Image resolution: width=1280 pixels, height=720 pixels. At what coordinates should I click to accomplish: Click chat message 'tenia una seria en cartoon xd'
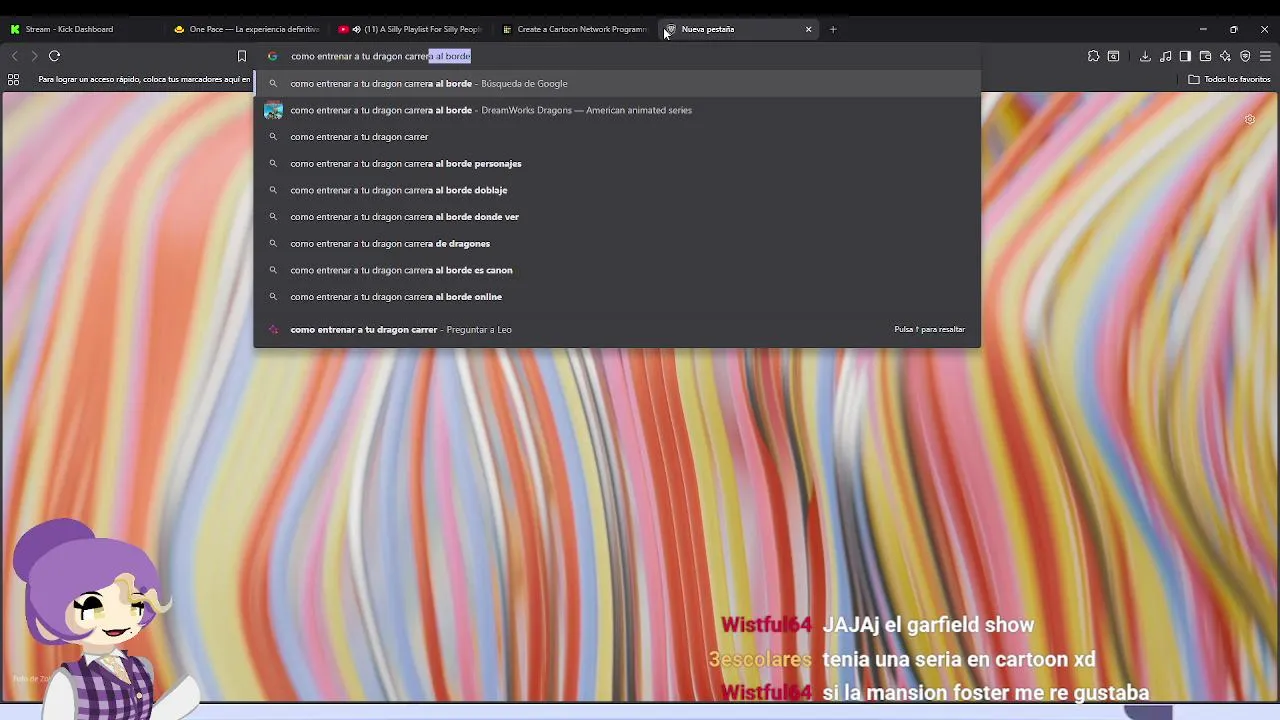coord(959,659)
